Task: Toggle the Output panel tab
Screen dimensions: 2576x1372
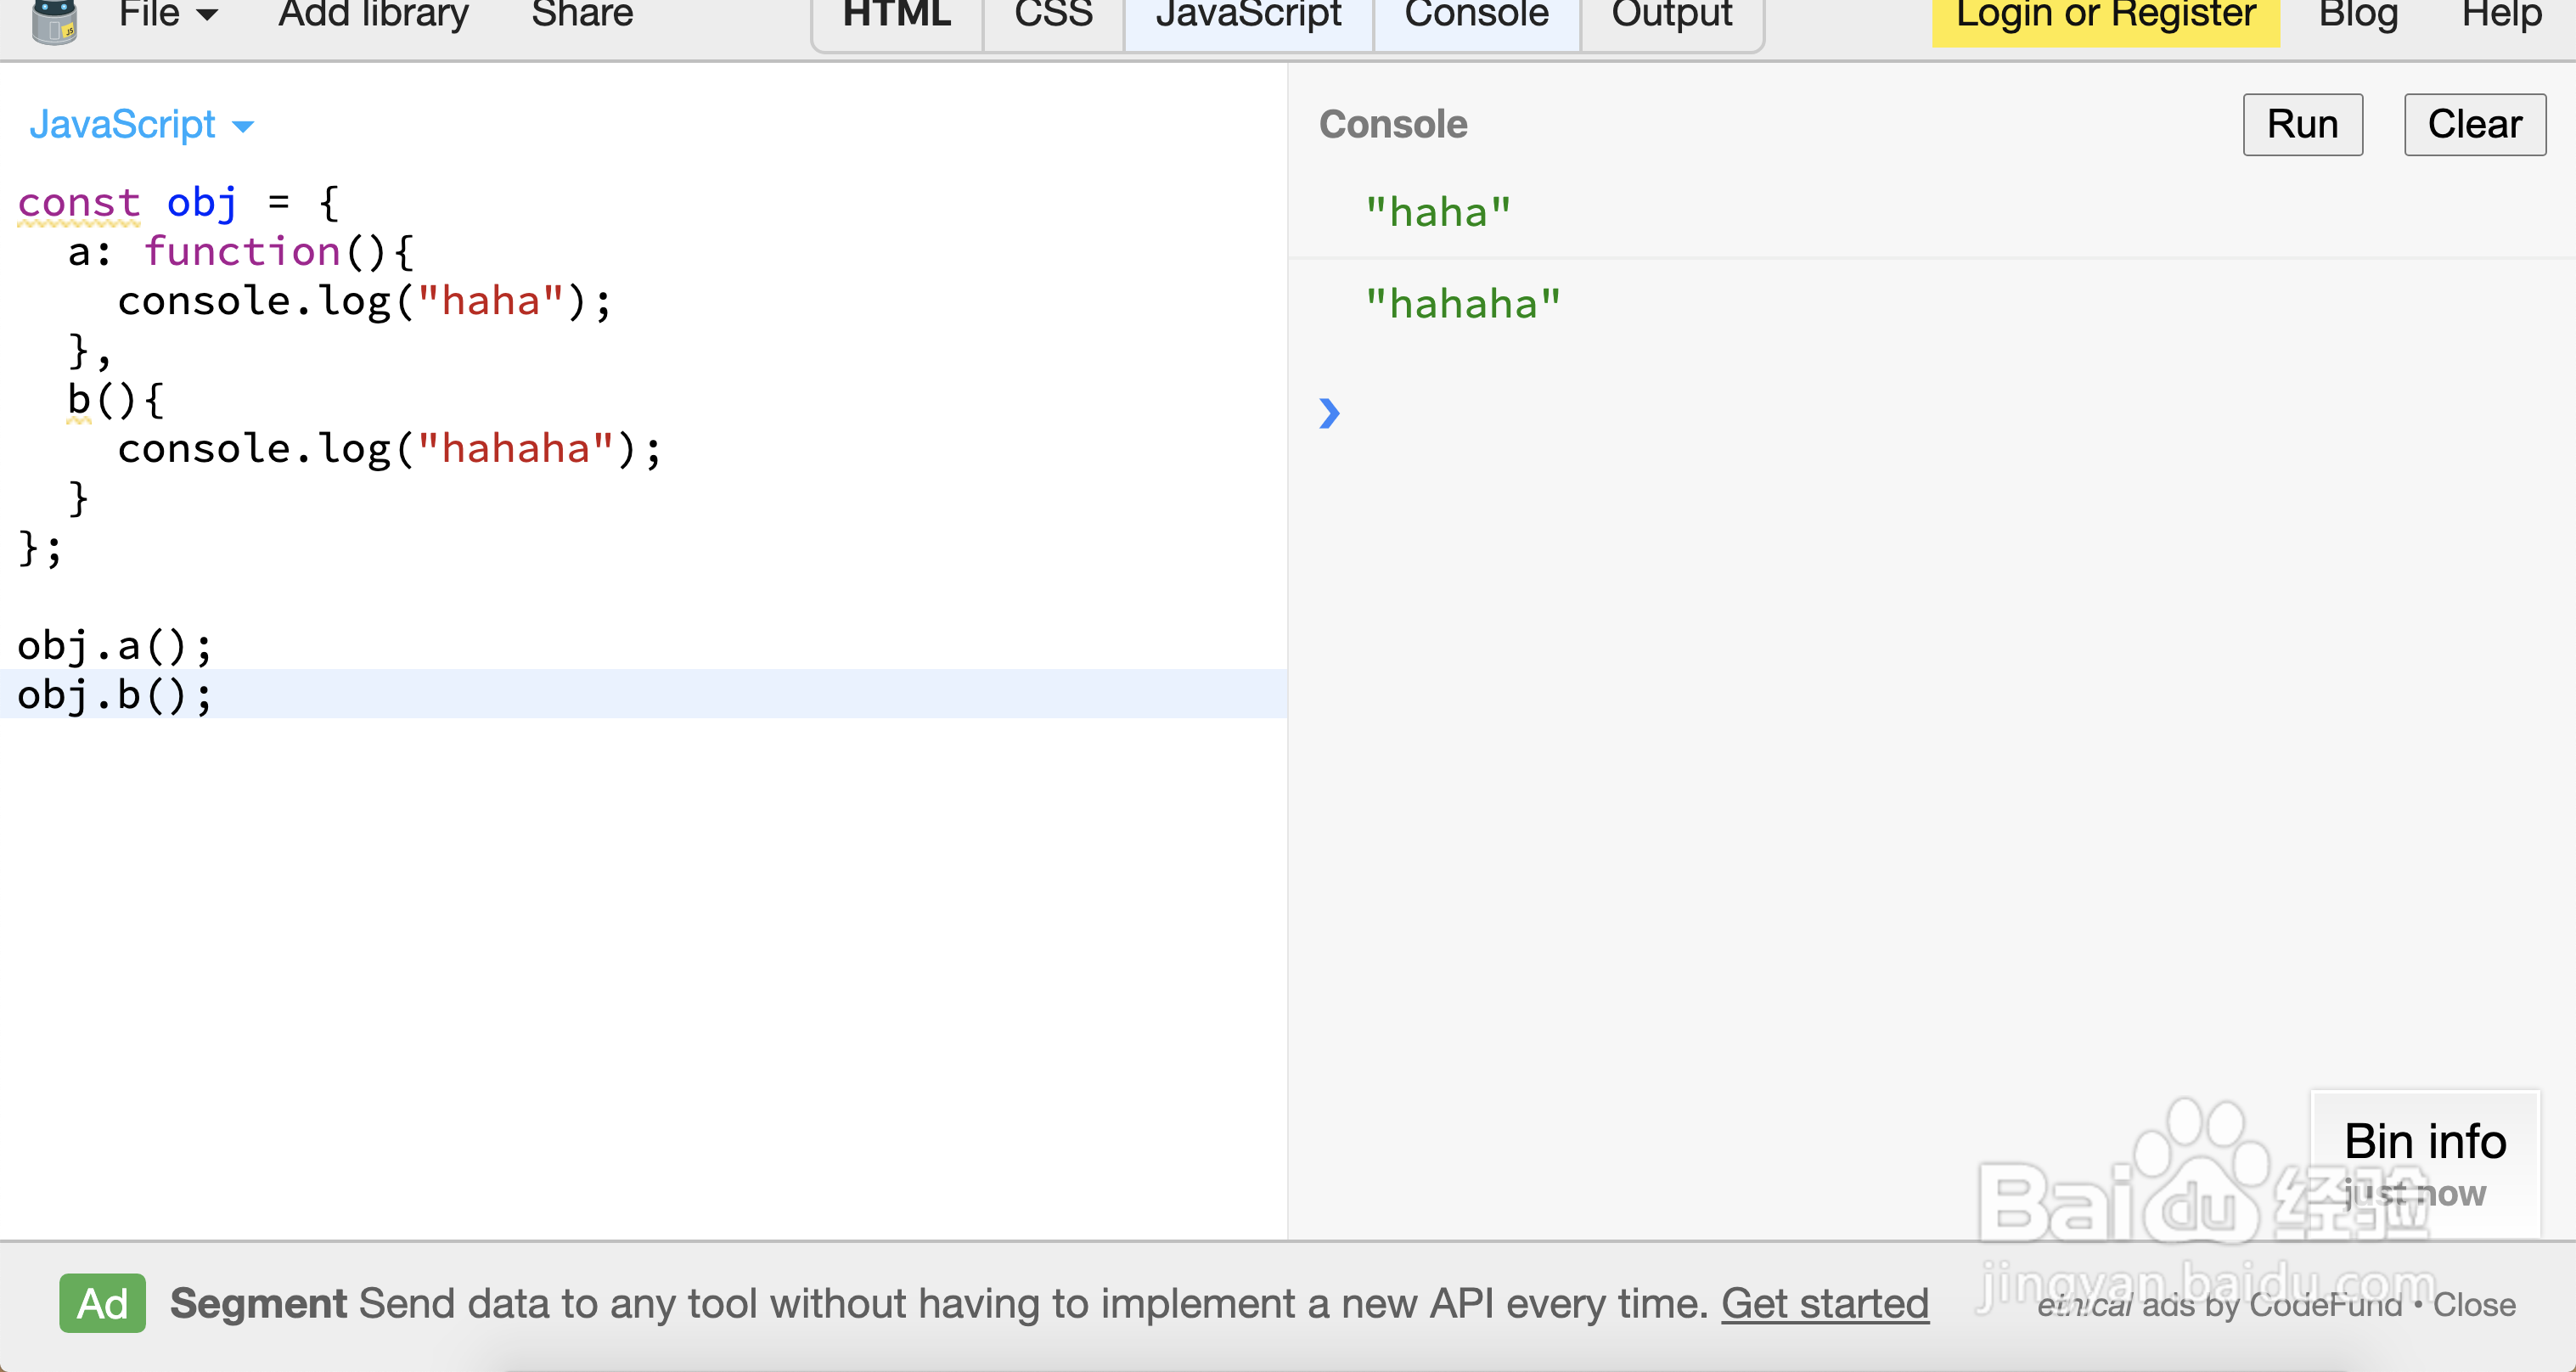Action: [1671, 15]
